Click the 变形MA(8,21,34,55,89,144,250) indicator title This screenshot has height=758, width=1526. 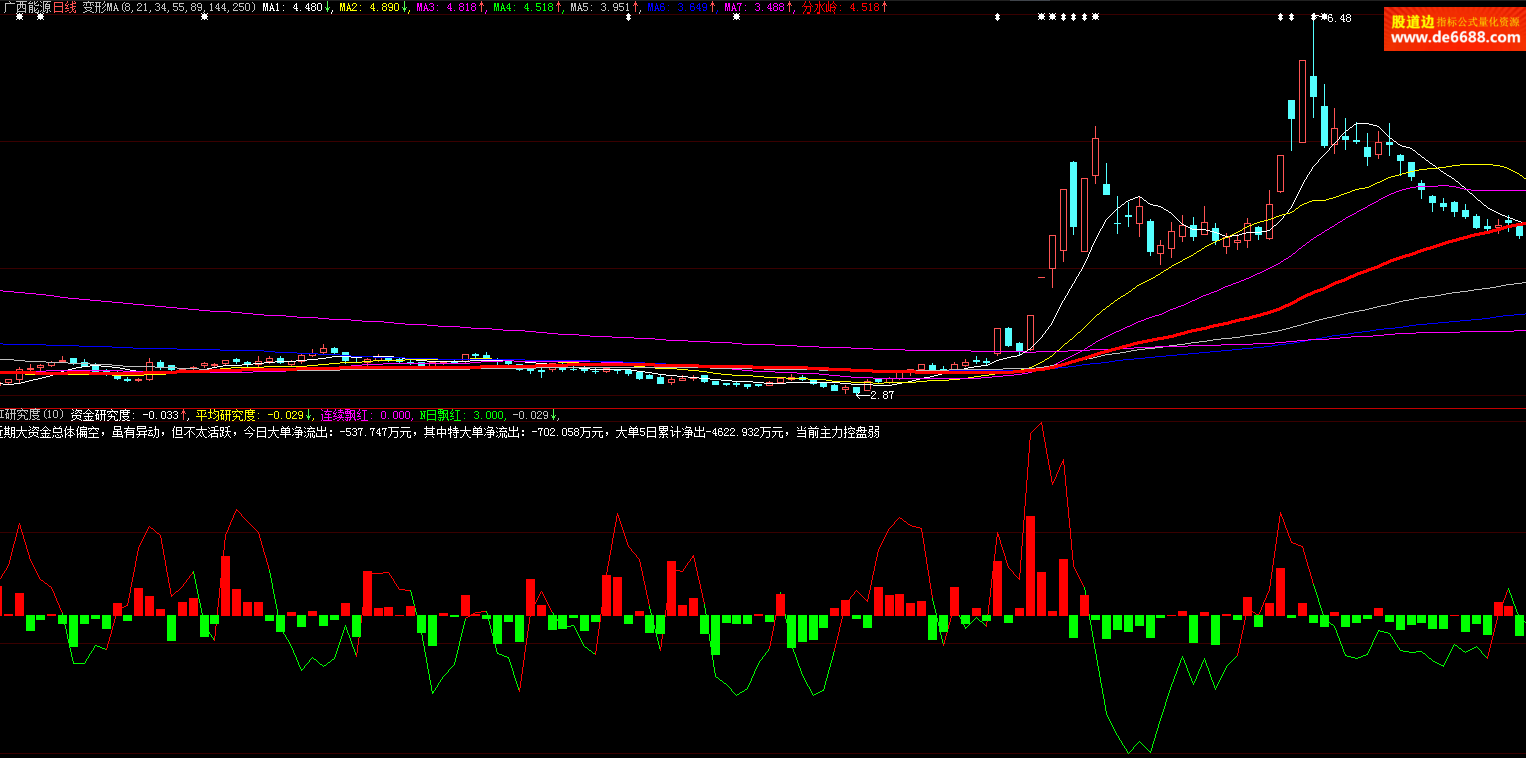pos(168,7)
